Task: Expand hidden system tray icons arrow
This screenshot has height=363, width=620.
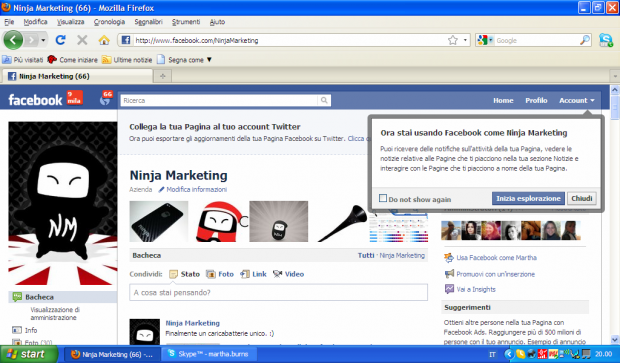Action: [509, 354]
